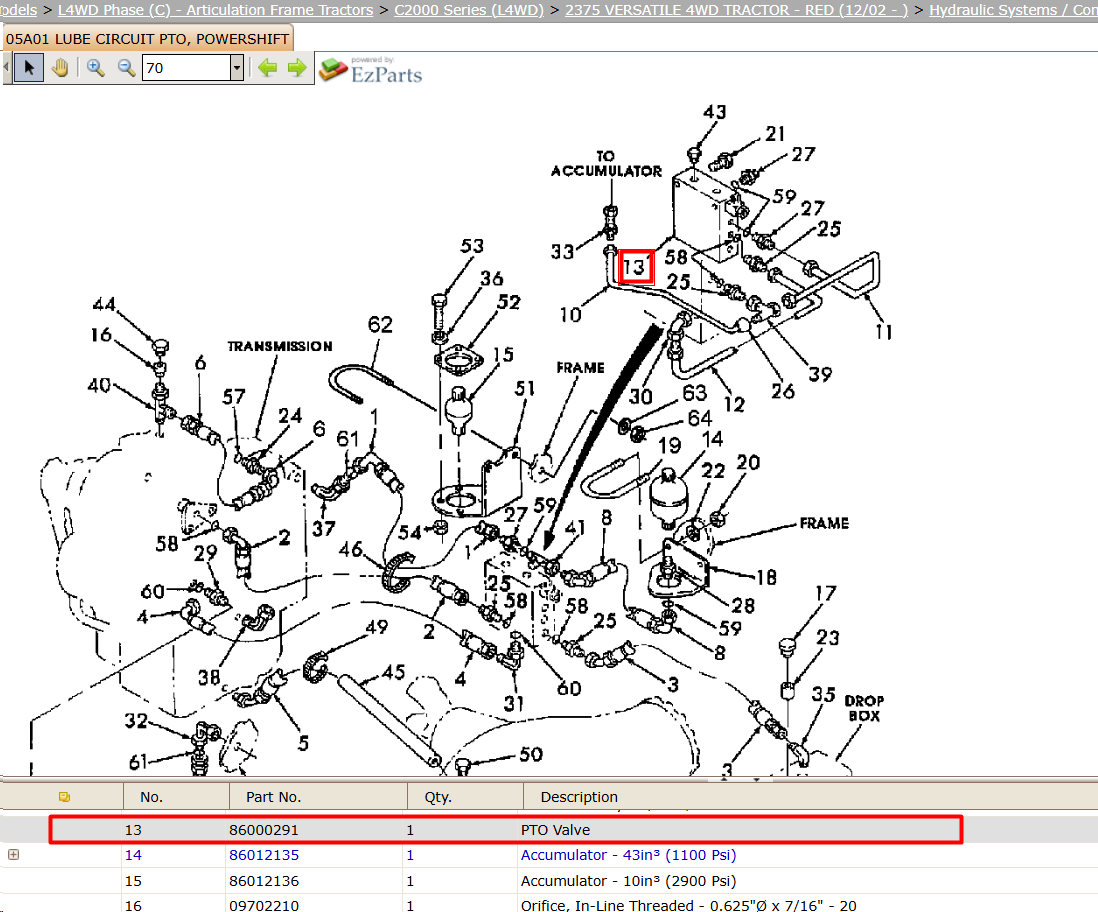Viewport: 1098px width, 912px height.
Task: Click callout 17 on the diagram
Action: click(826, 593)
